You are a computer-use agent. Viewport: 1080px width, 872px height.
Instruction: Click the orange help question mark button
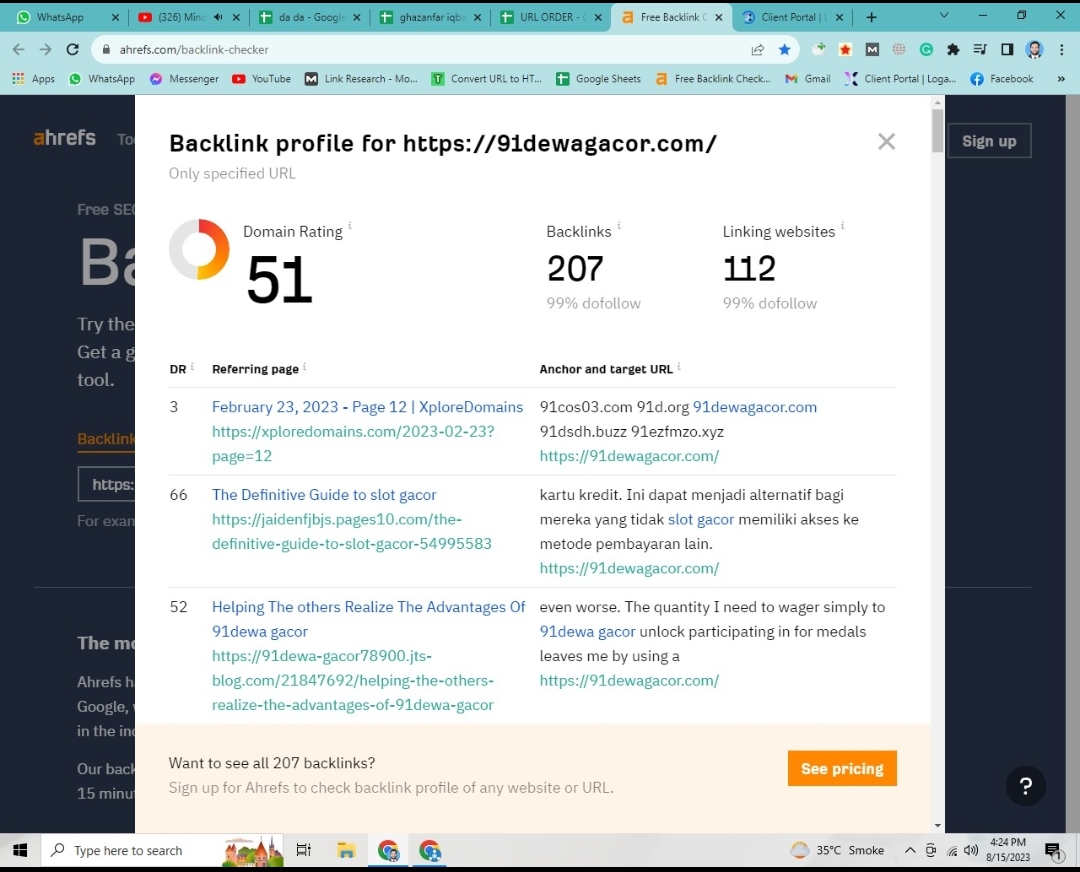tap(1025, 786)
